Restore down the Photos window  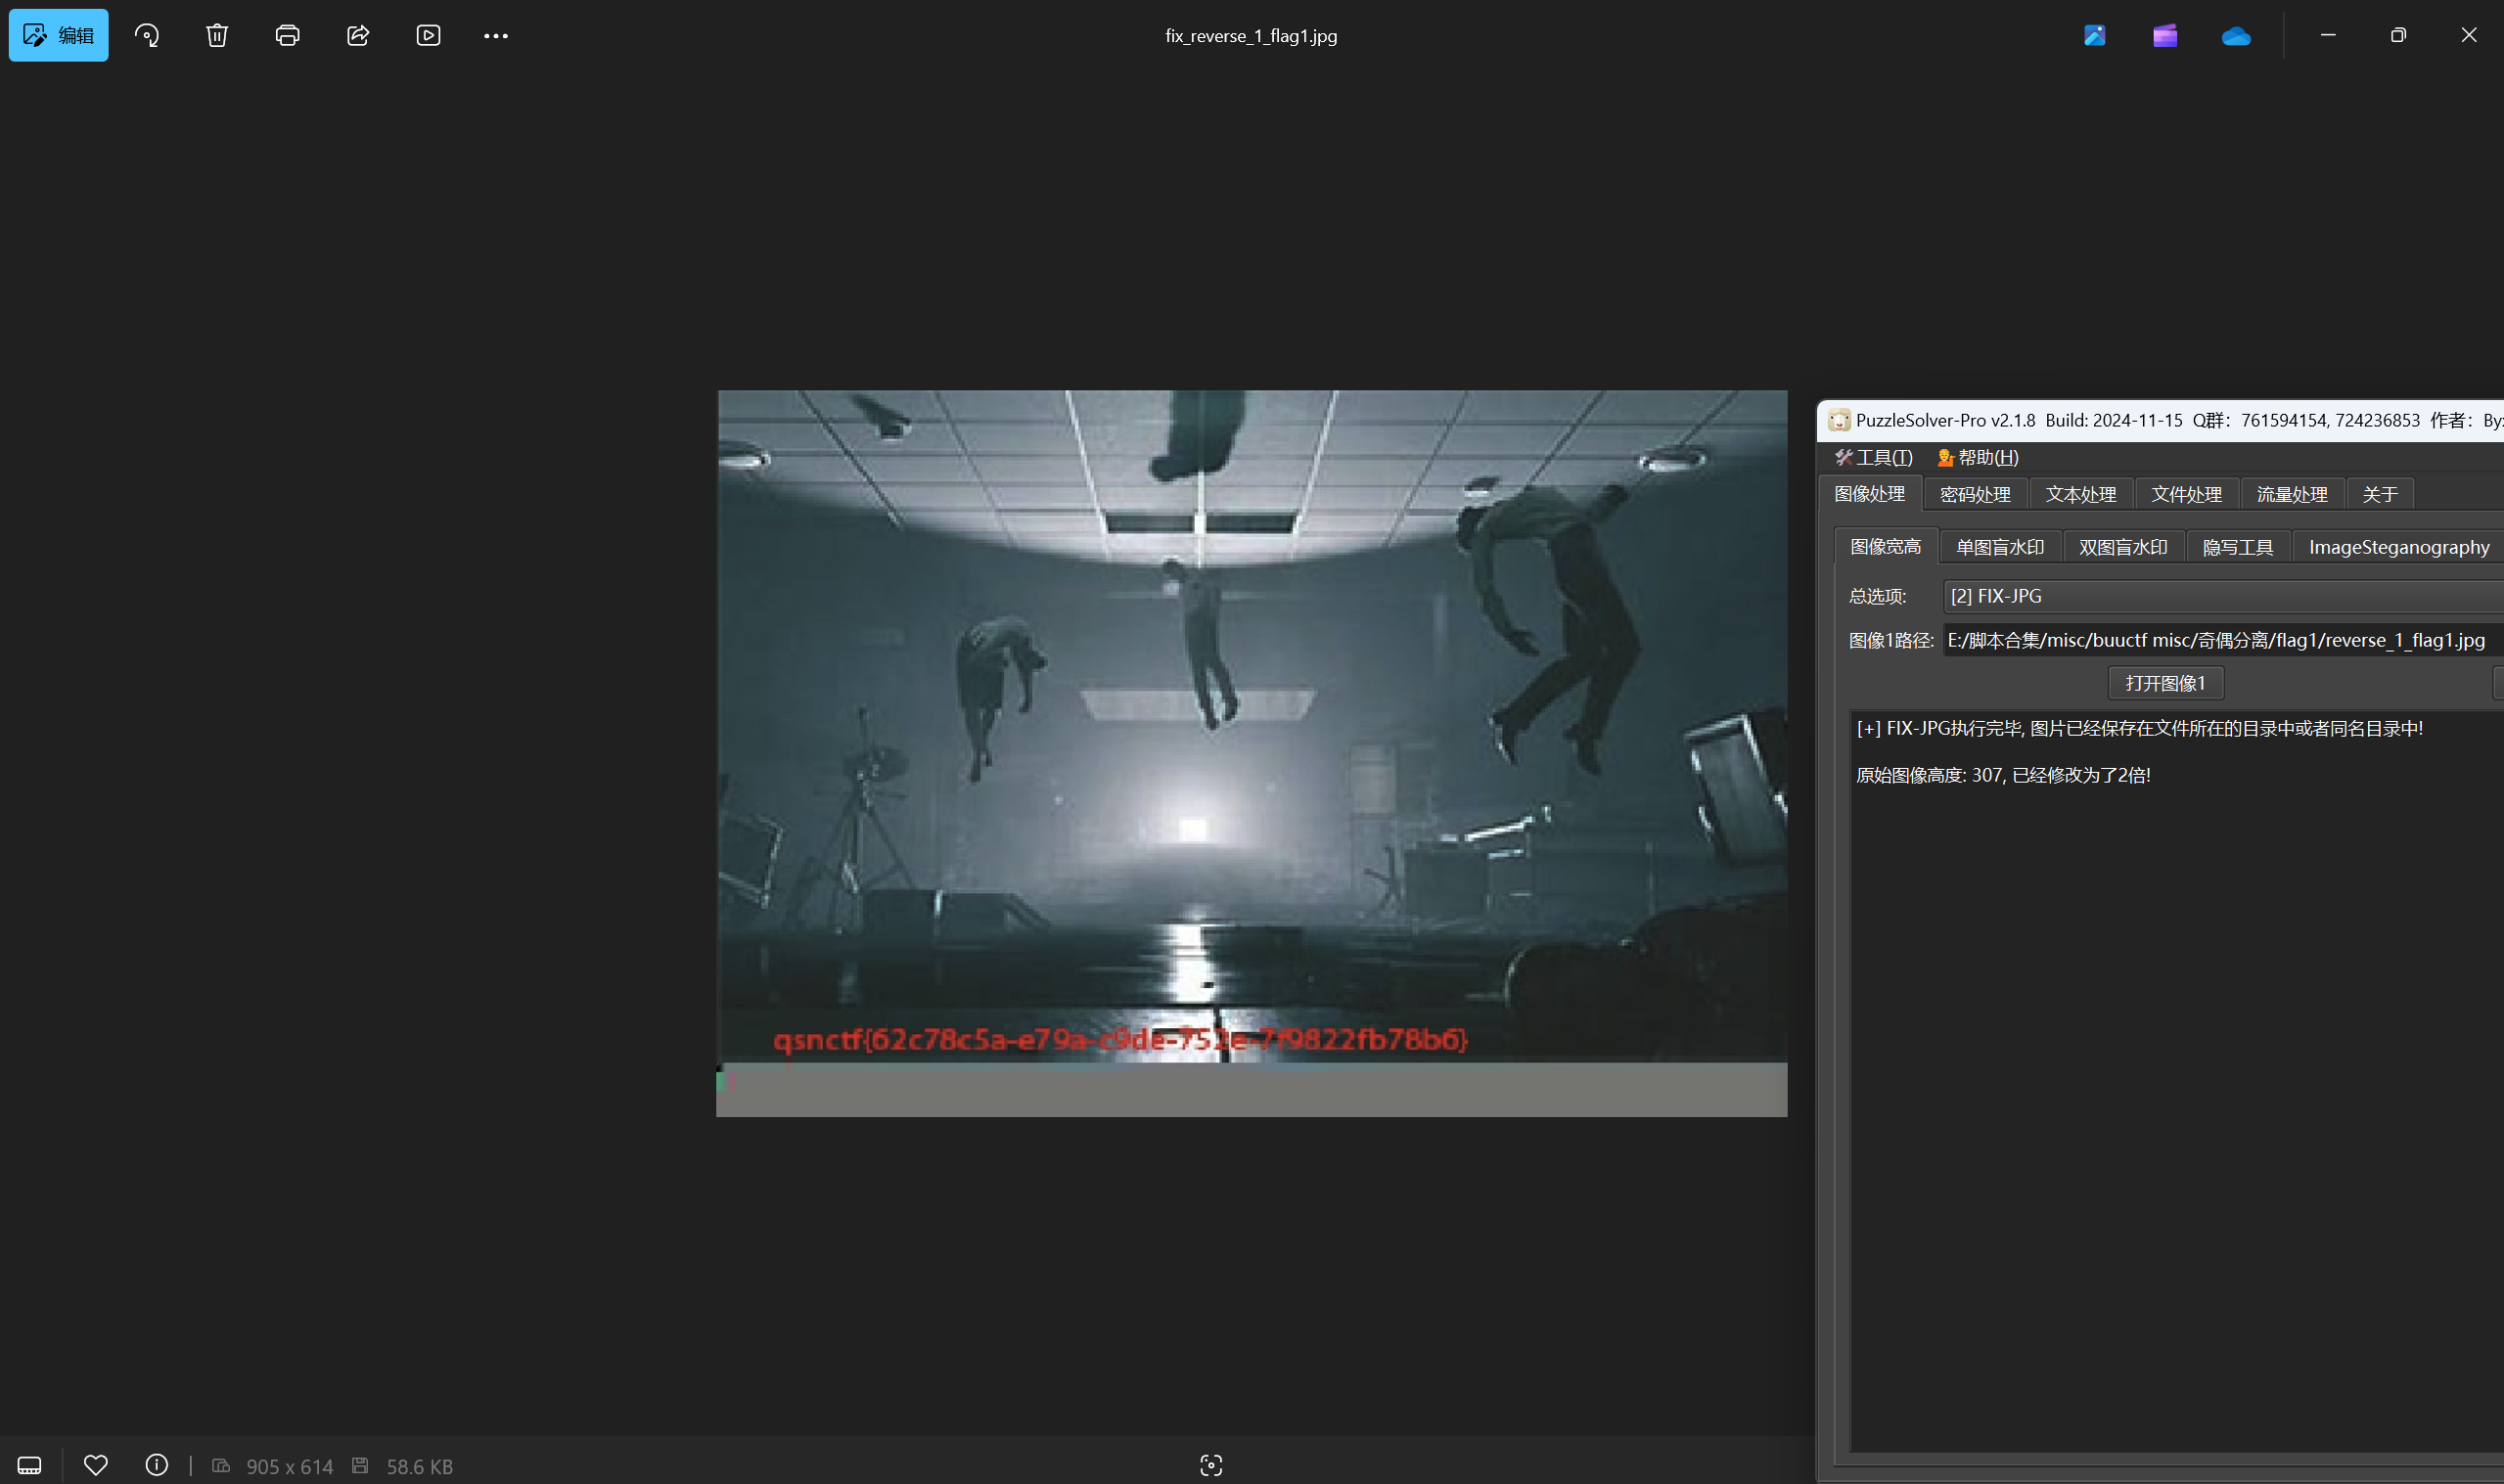tap(2398, 35)
